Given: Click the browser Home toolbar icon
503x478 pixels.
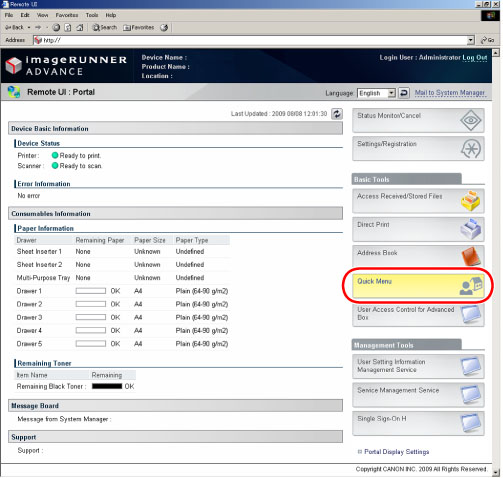Looking at the screenshot, I should point(80,28).
